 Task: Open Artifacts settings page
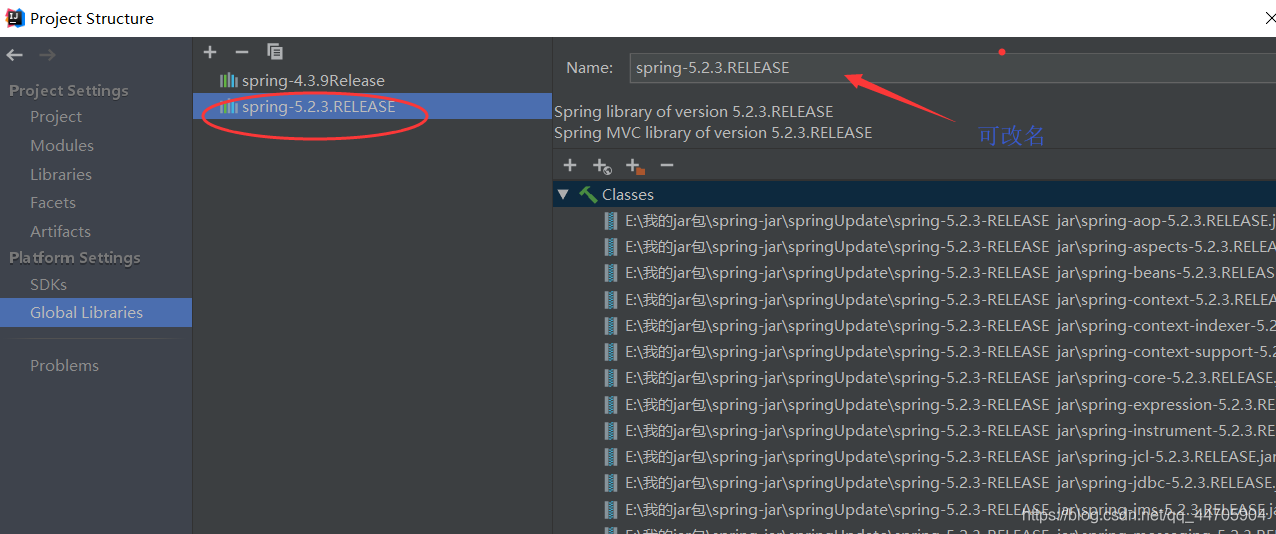pos(60,231)
